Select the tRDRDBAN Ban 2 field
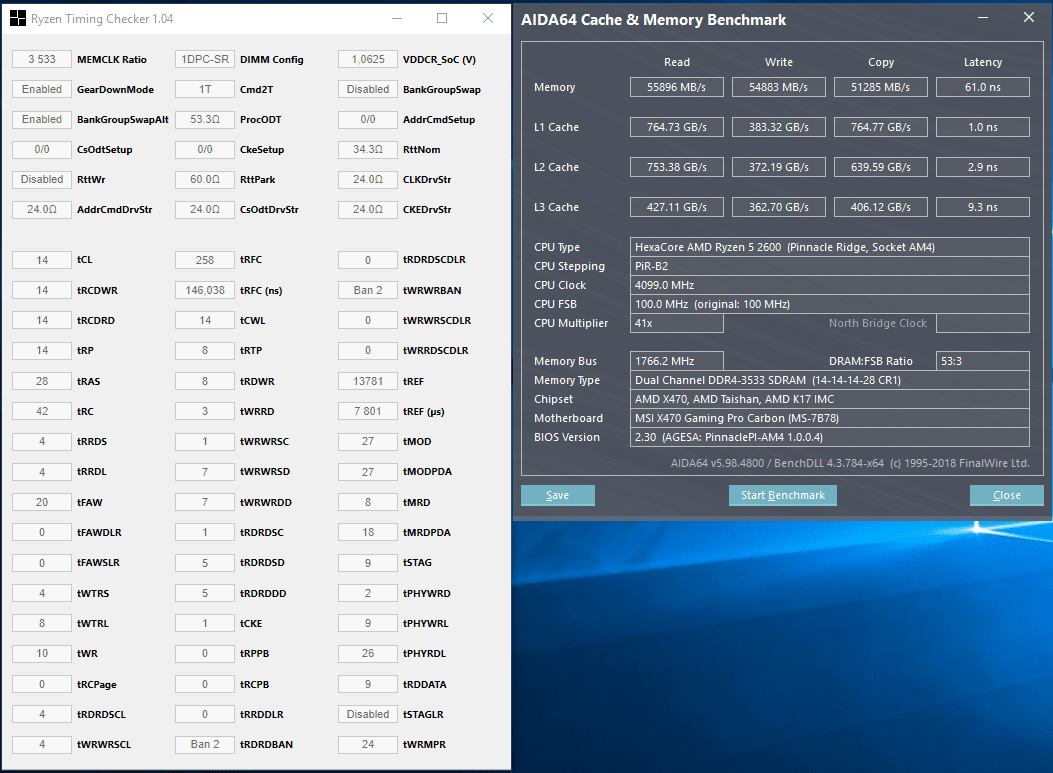This screenshot has height=773, width=1053. tap(205, 744)
